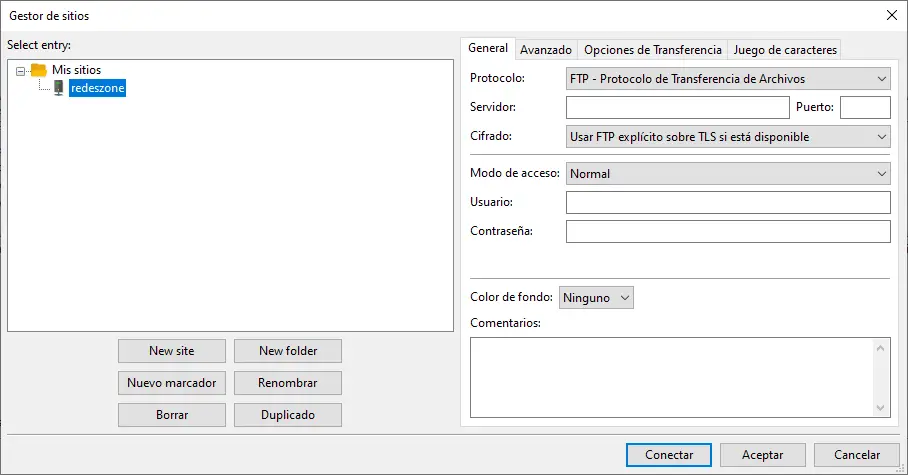
Task: Choose a Color de fondo option
Action: [596, 298]
